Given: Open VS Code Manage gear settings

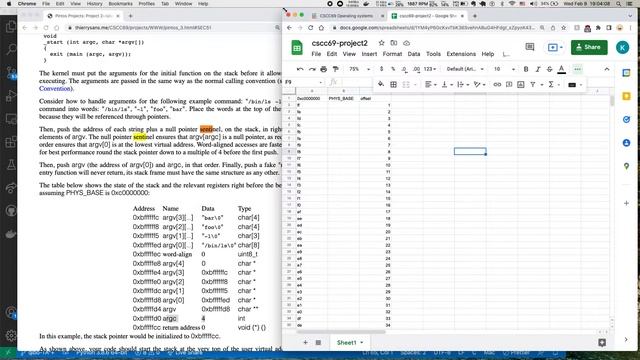Looking at the screenshot, I should click(x=11, y=335).
